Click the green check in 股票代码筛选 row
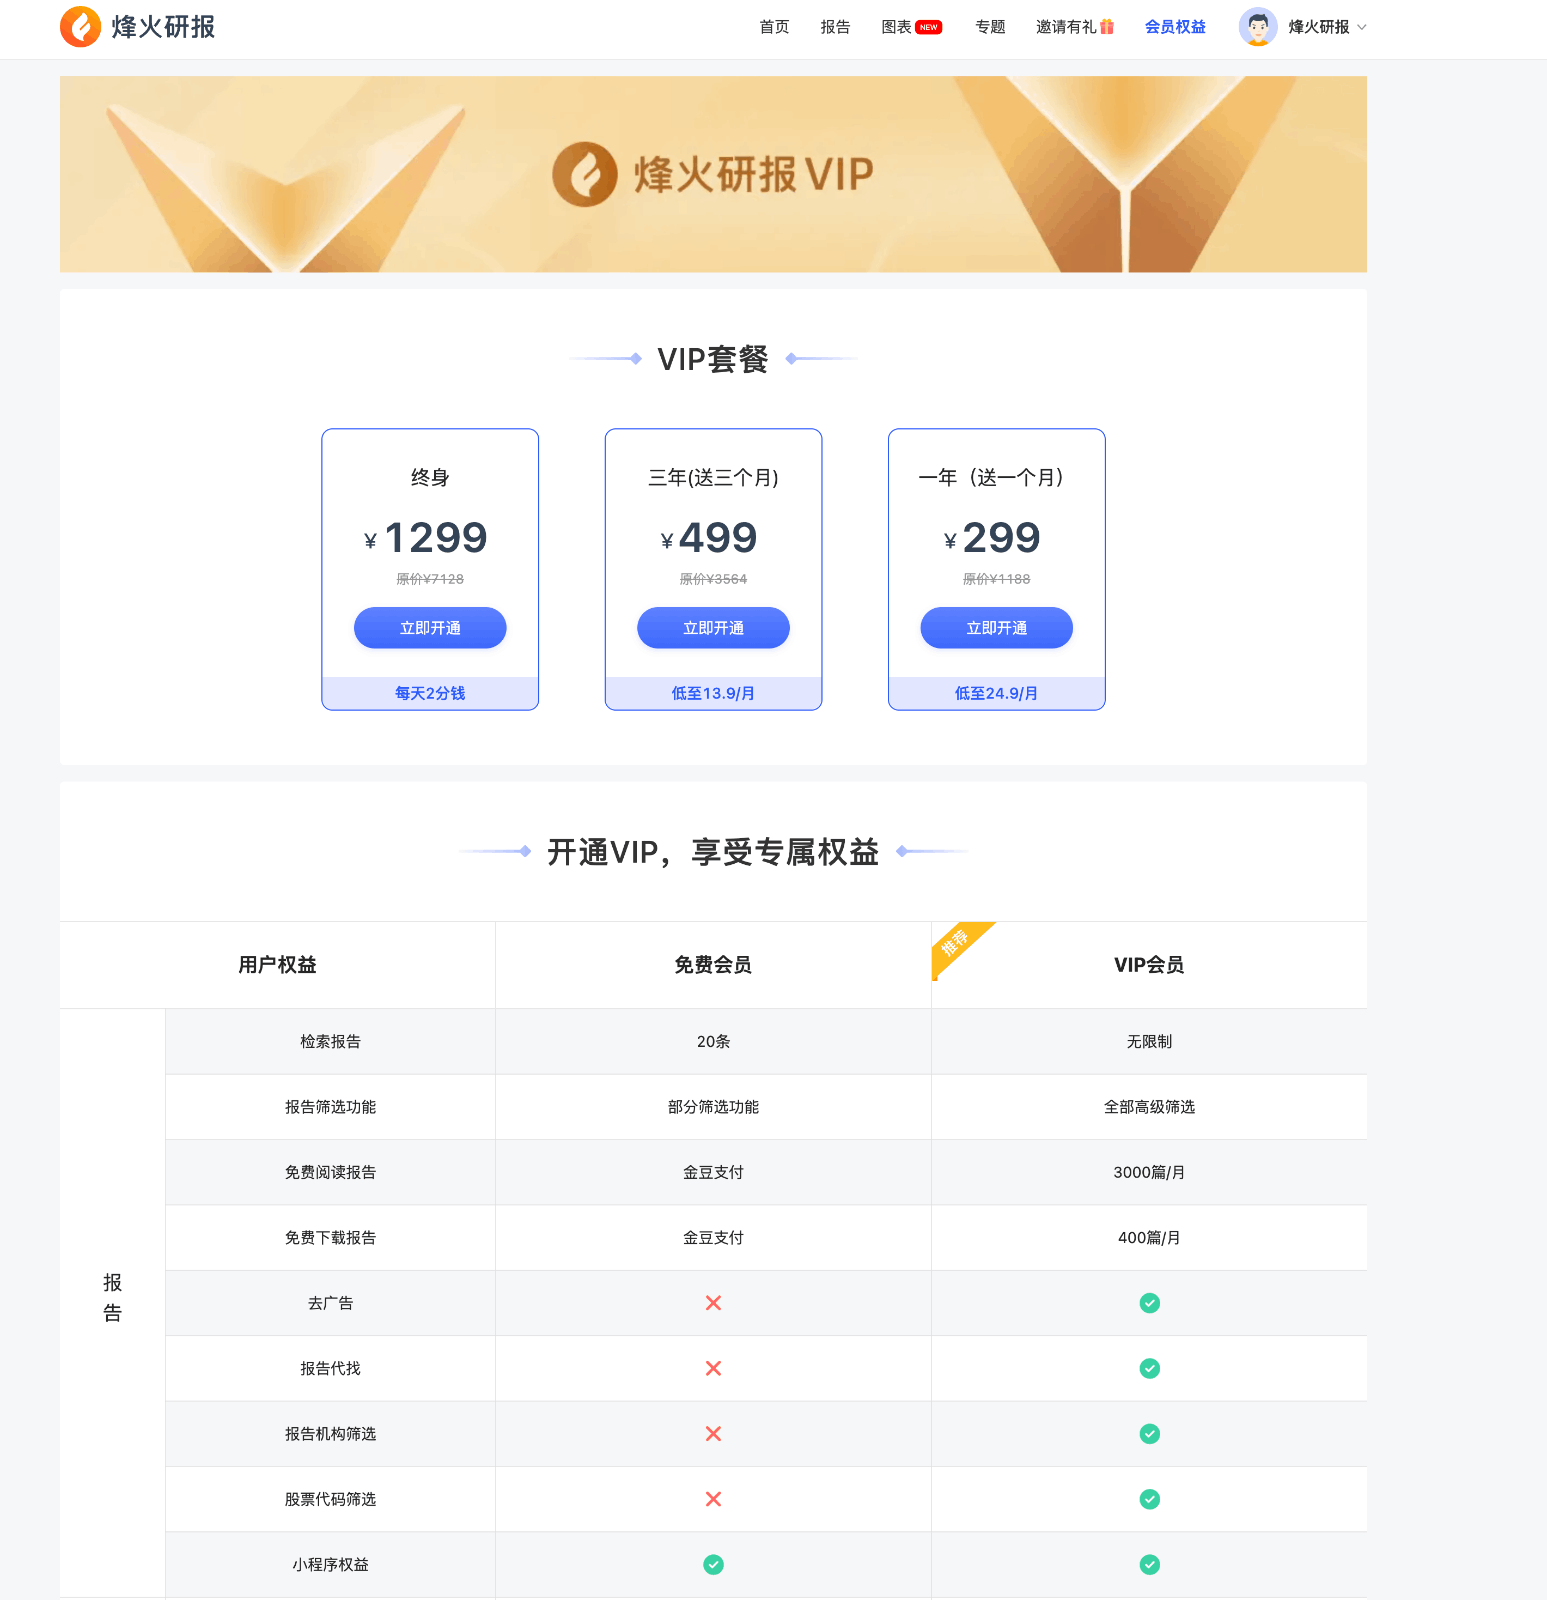The height and width of the screenshot is (1600, 1547). tap(1149, 1499)
